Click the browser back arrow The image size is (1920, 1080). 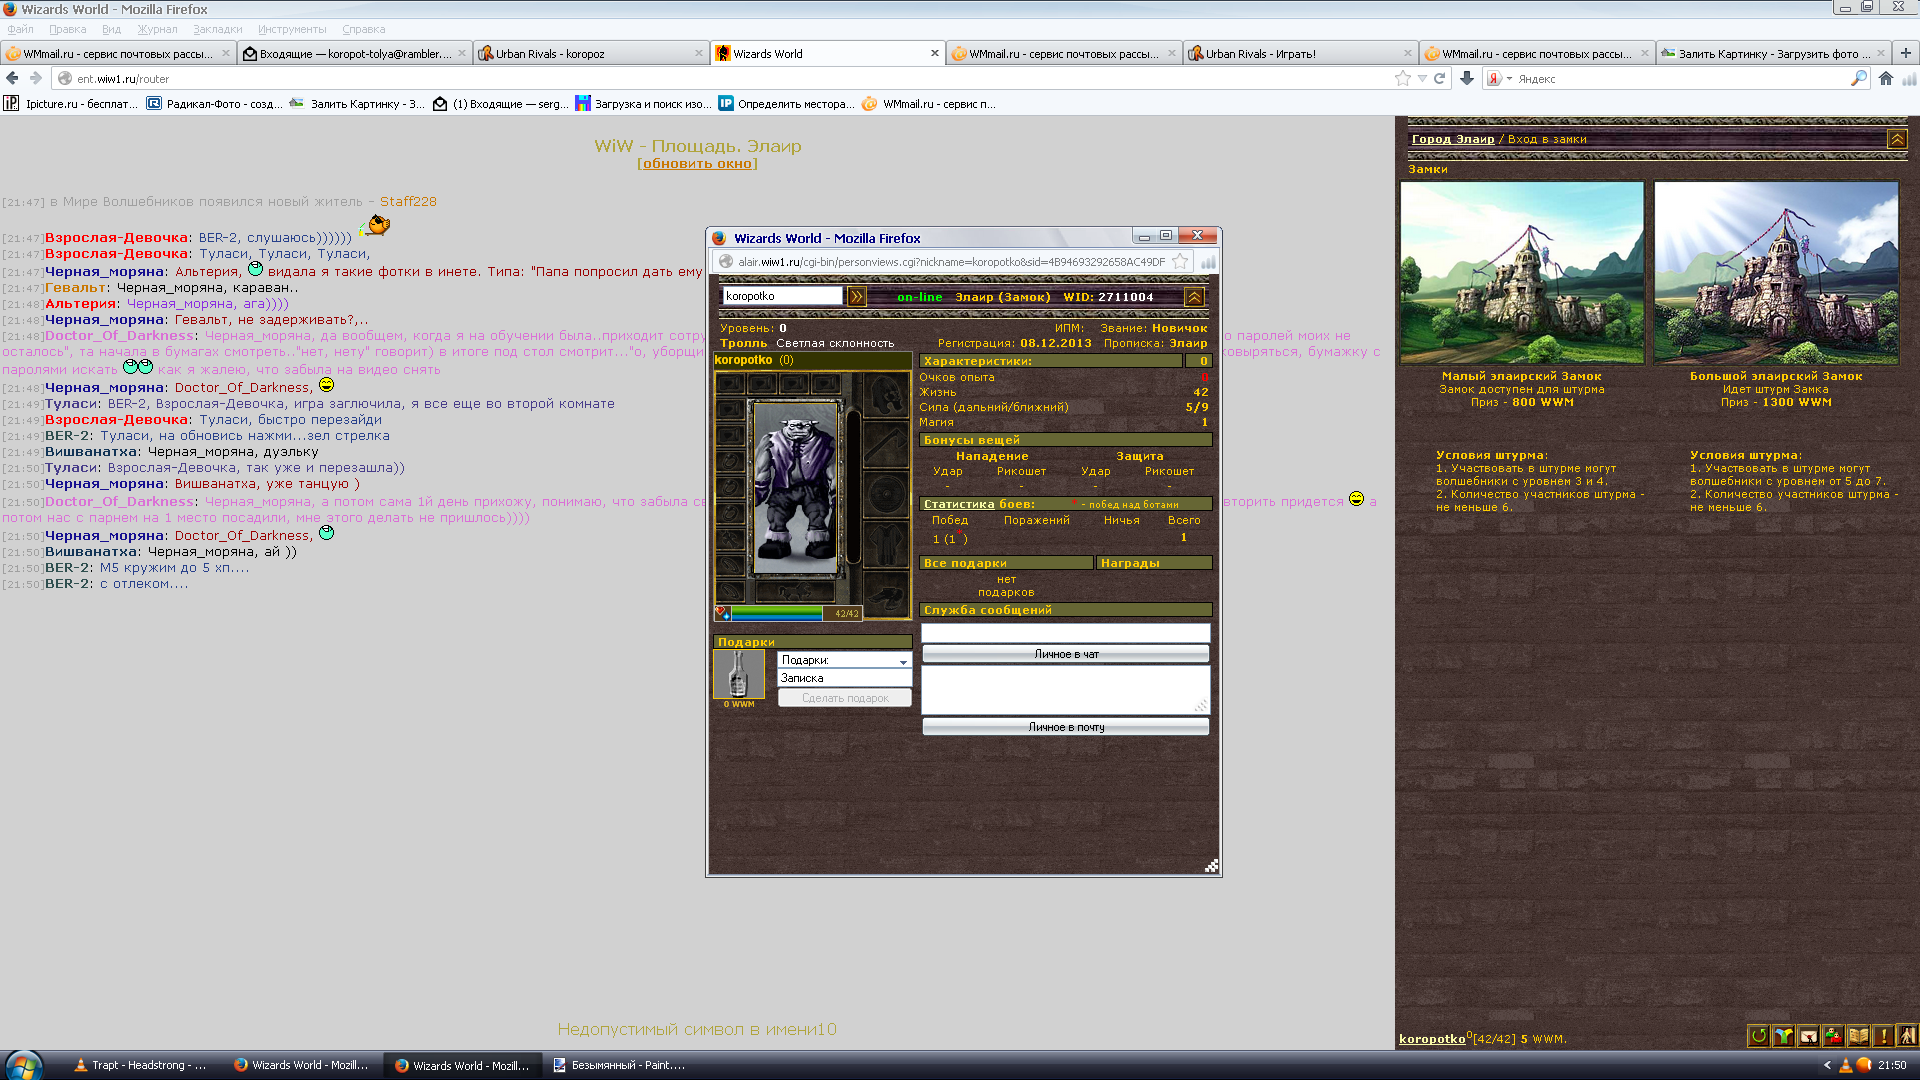(12, 78)
